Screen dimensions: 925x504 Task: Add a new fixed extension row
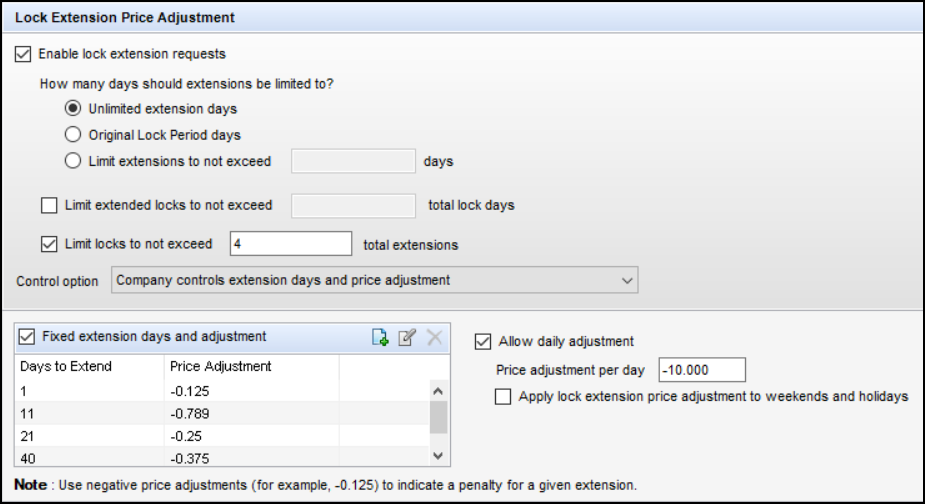click(x=380, y=337)
